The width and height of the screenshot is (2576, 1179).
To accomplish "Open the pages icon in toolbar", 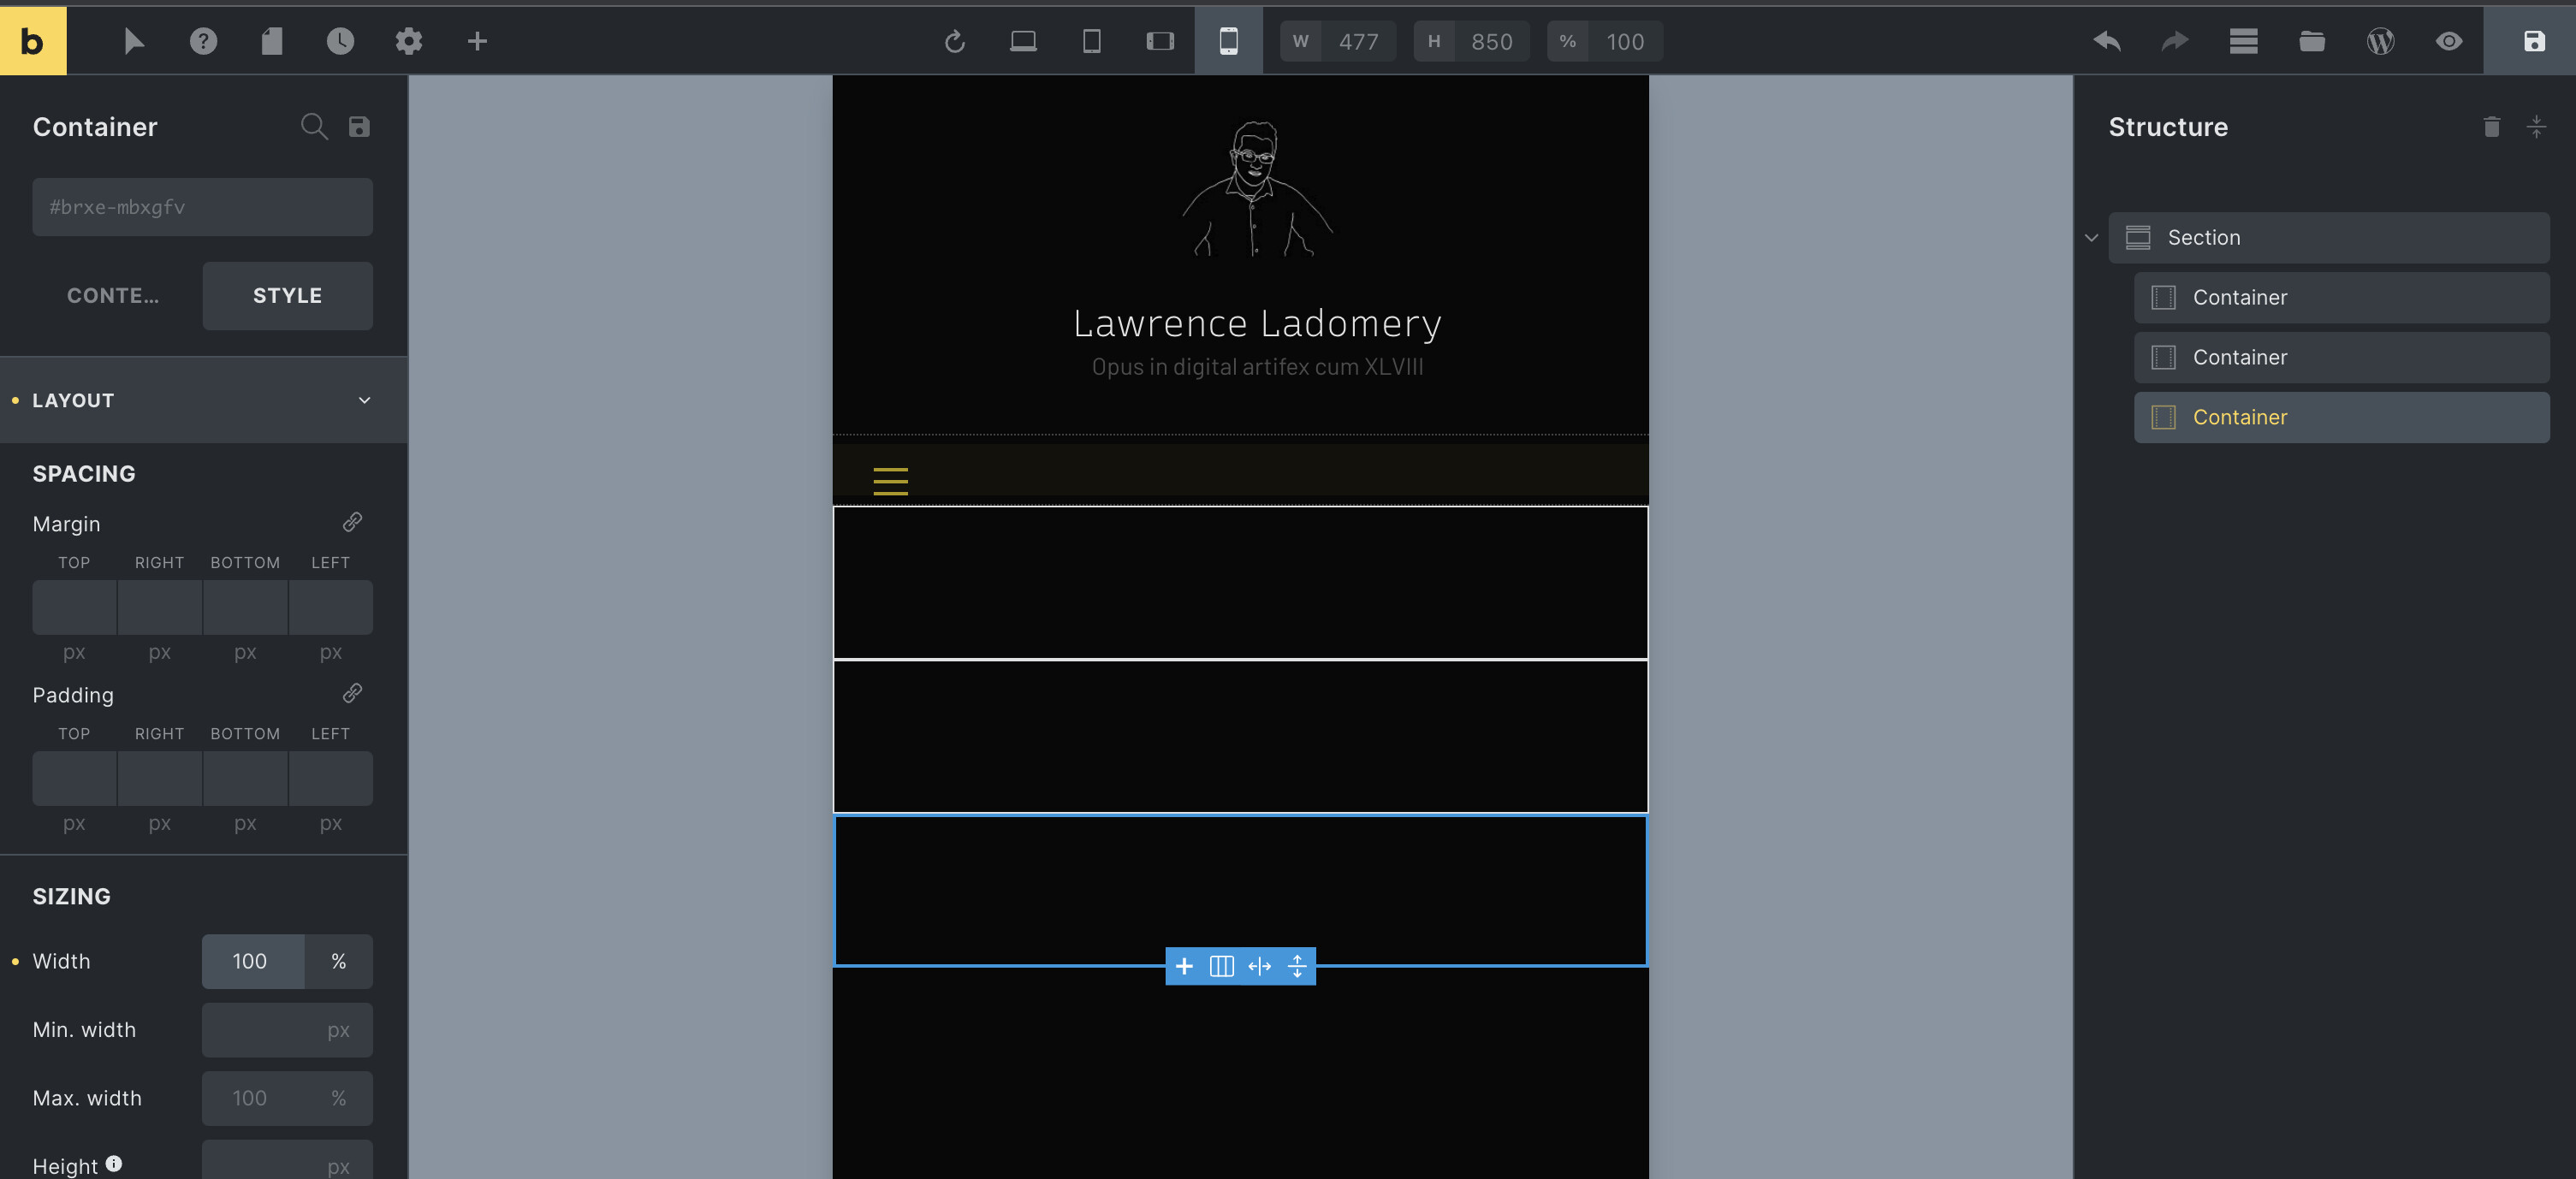I will (x=272, y=41).
